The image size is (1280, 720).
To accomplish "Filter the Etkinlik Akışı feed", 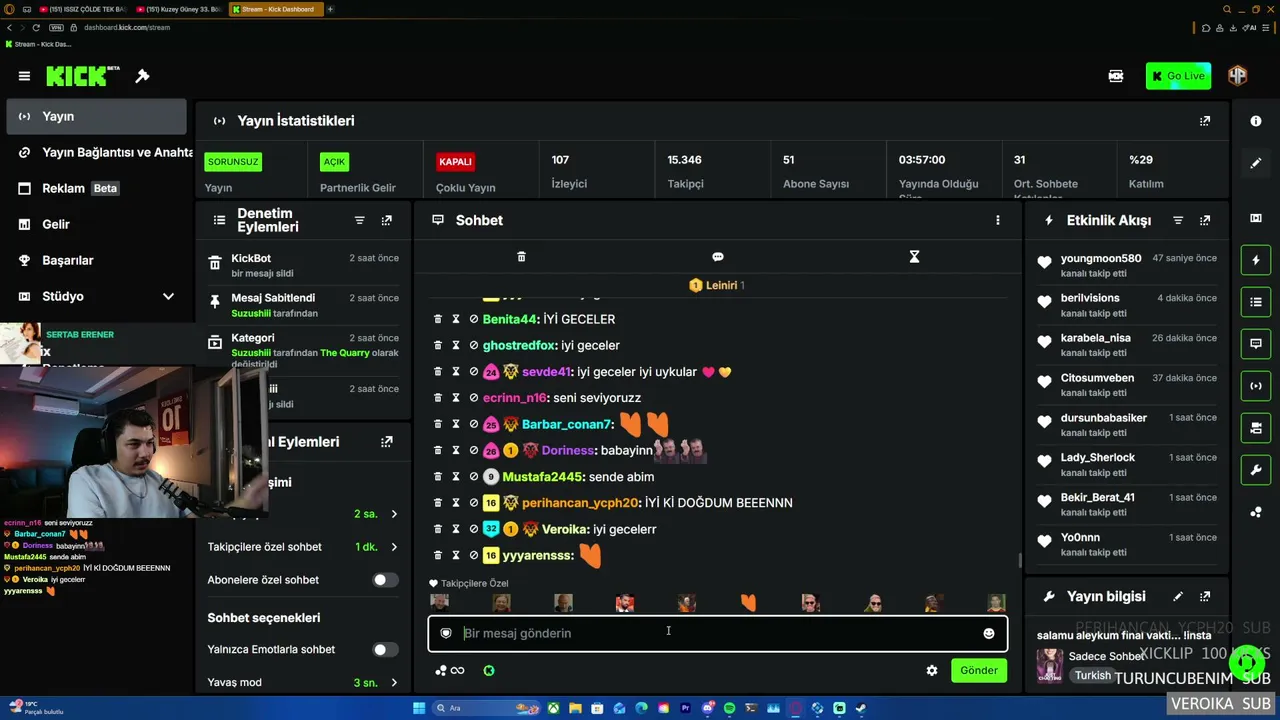I will click(1178, 220).
